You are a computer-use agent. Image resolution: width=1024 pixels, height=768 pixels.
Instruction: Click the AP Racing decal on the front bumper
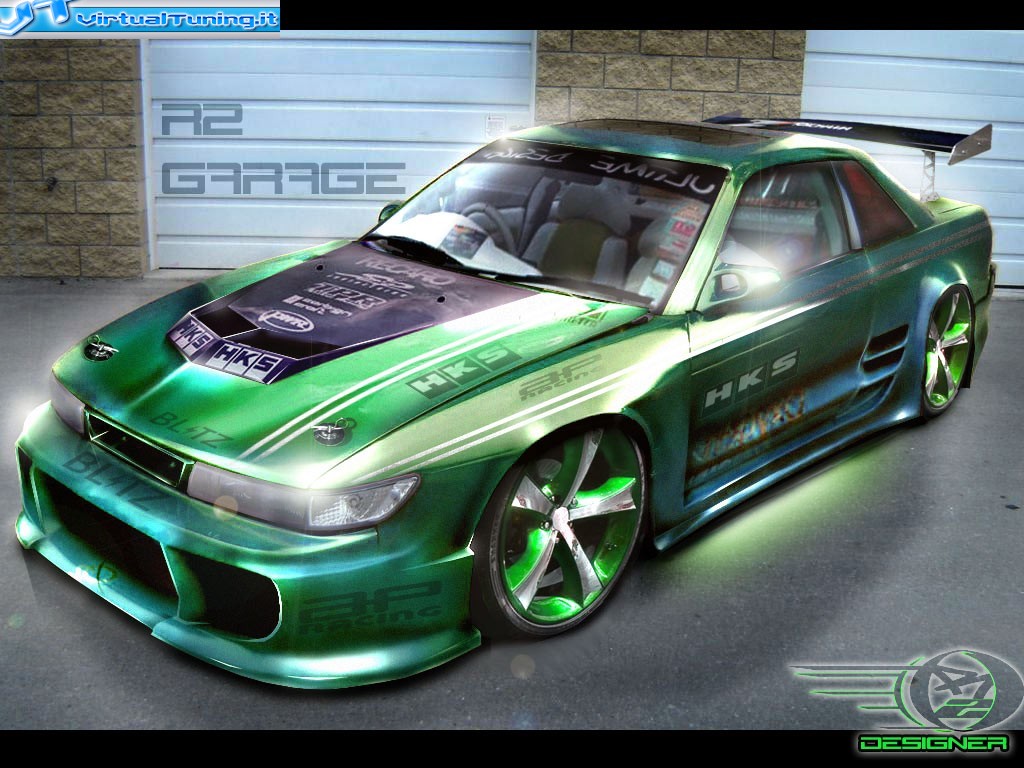tap(370, 607)
